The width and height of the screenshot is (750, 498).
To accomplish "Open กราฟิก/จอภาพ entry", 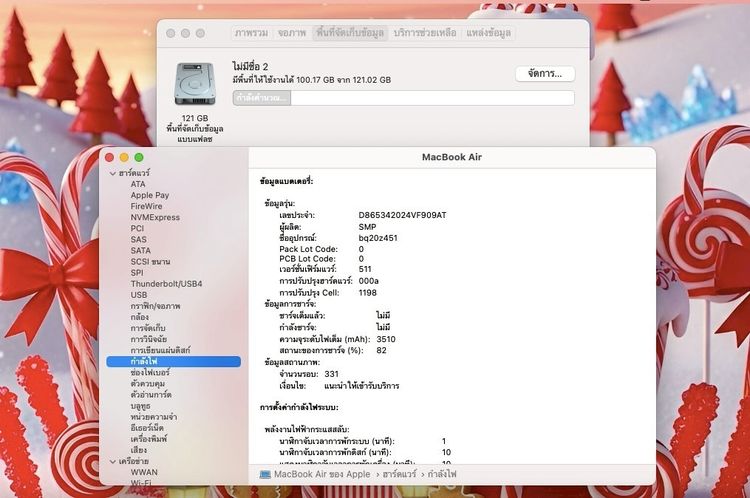I will (155, 306).
